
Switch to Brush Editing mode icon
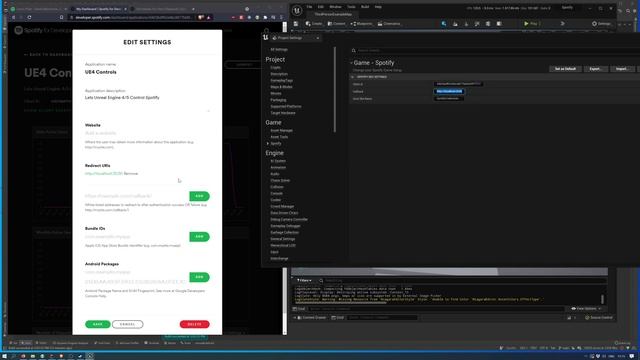[x=499, y=24]
